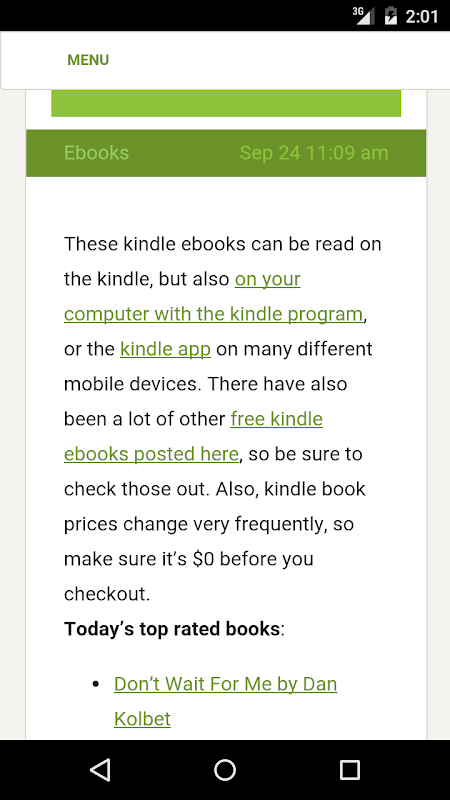Tap "Today's top rated books" heading
This screenshot has width=450, height=800.
(171, 629)
